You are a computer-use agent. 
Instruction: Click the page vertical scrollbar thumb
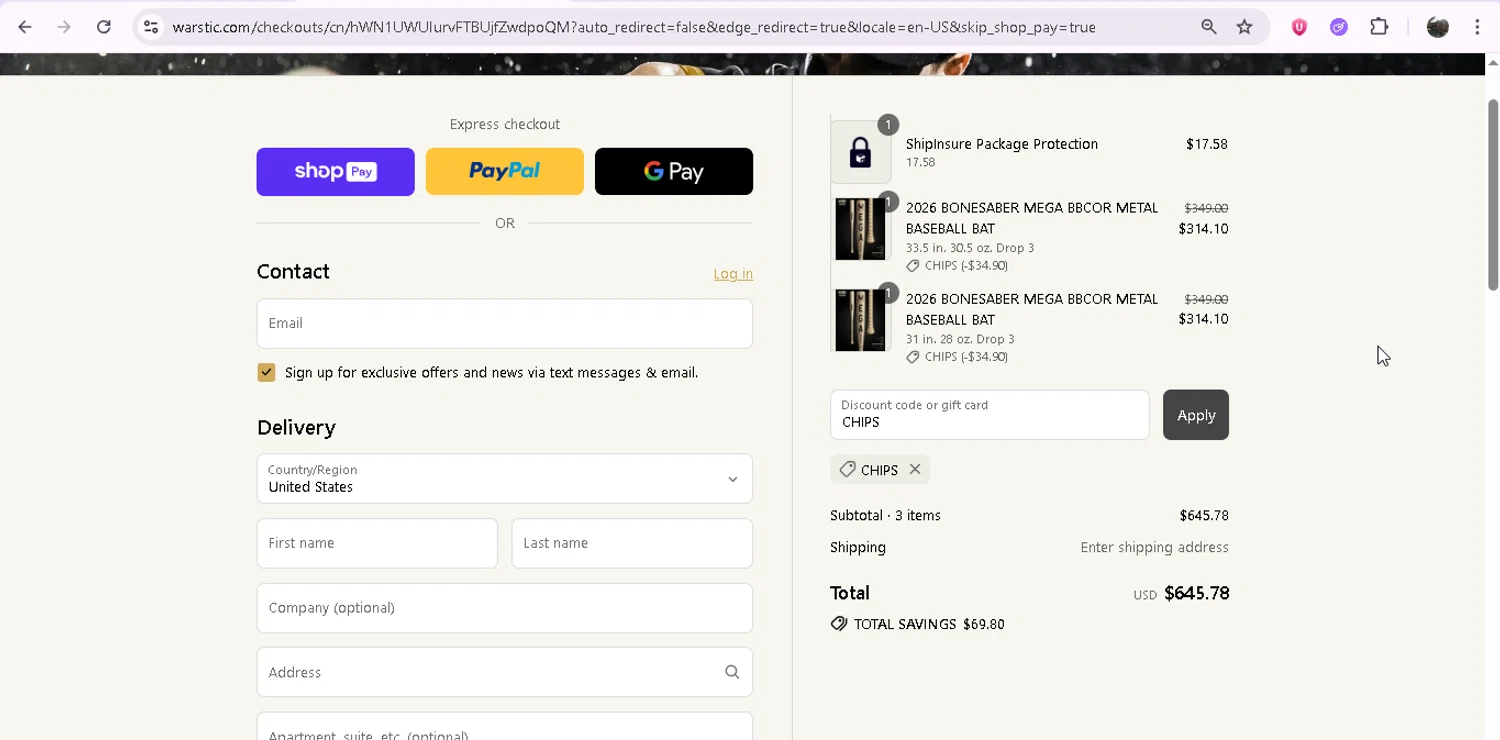click(1492, 195)
